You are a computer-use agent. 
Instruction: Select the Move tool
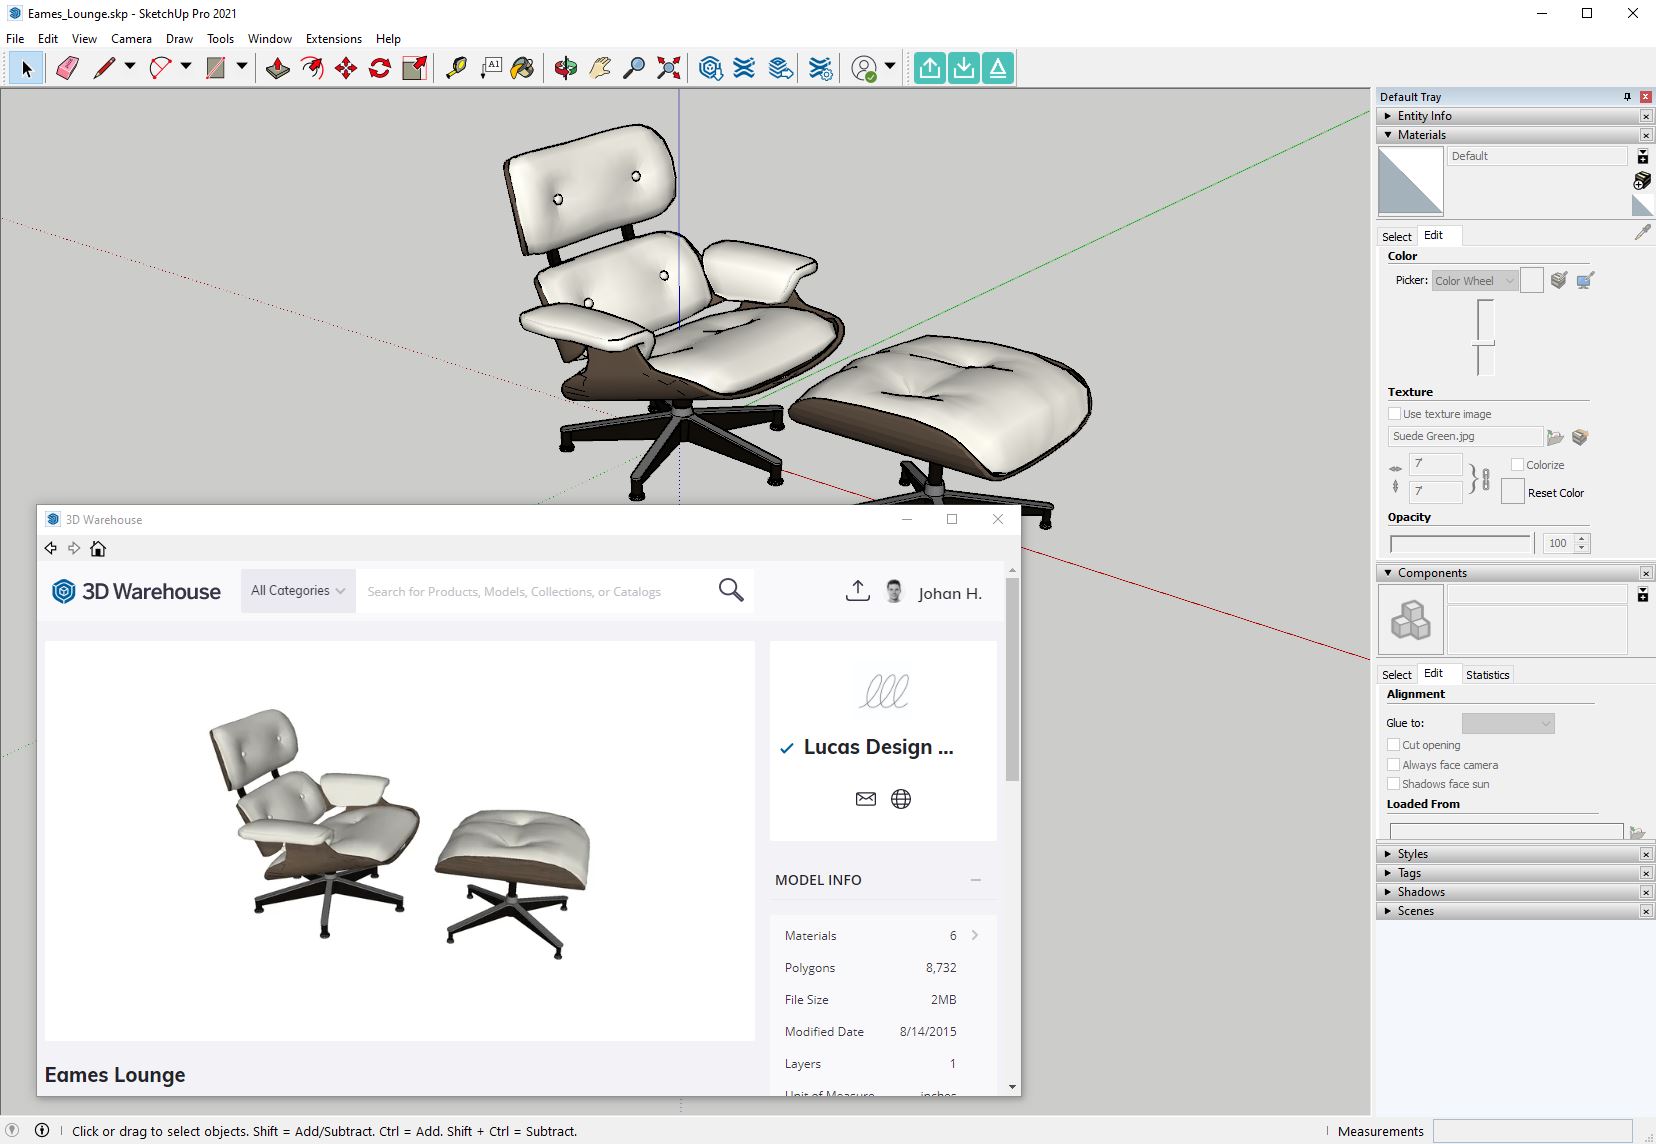346,68
